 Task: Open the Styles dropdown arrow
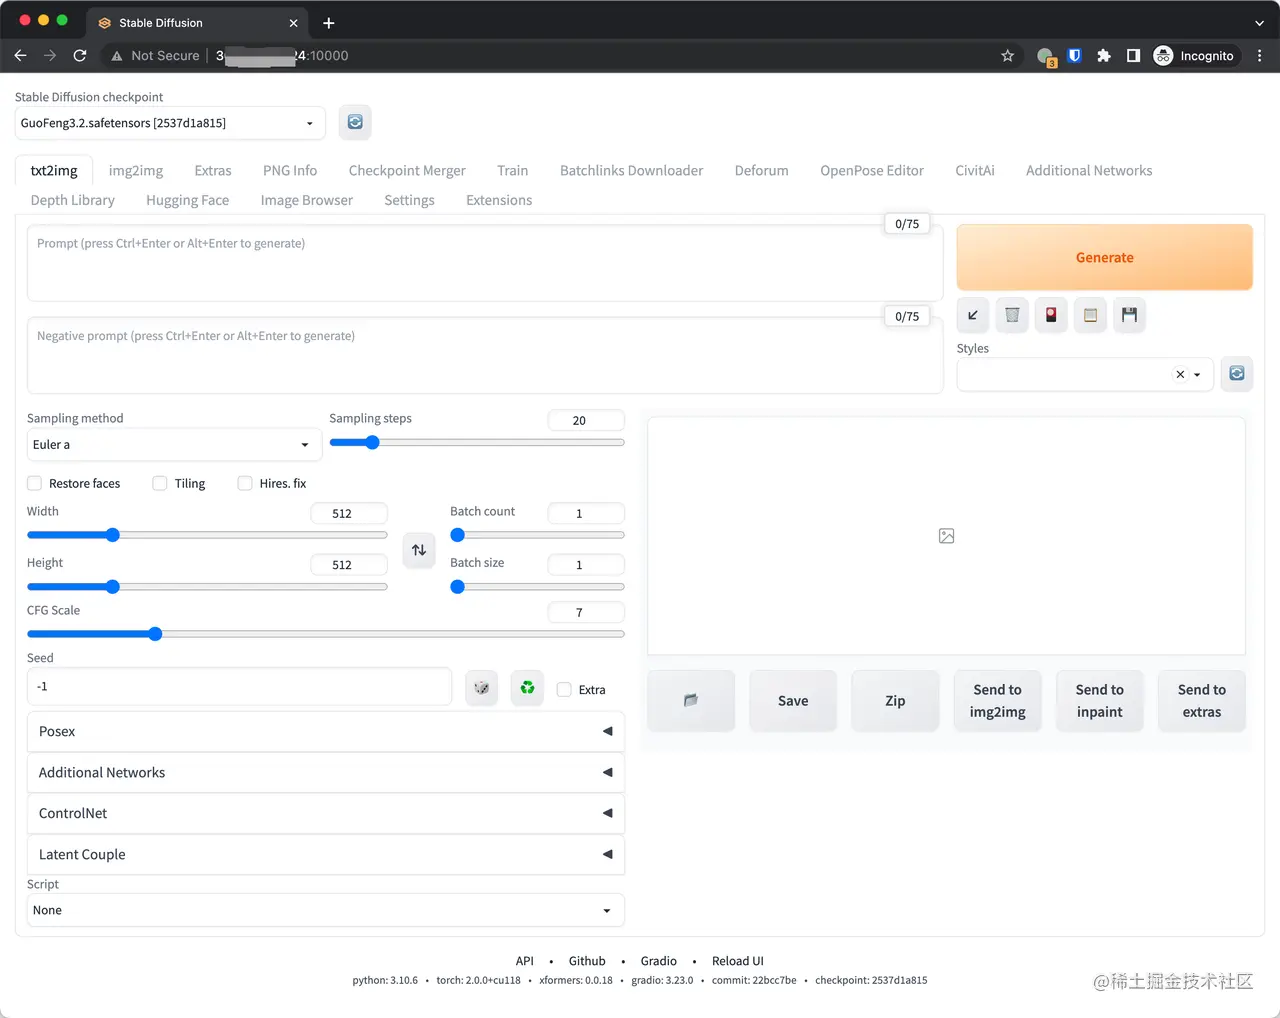pos(1197,375)
